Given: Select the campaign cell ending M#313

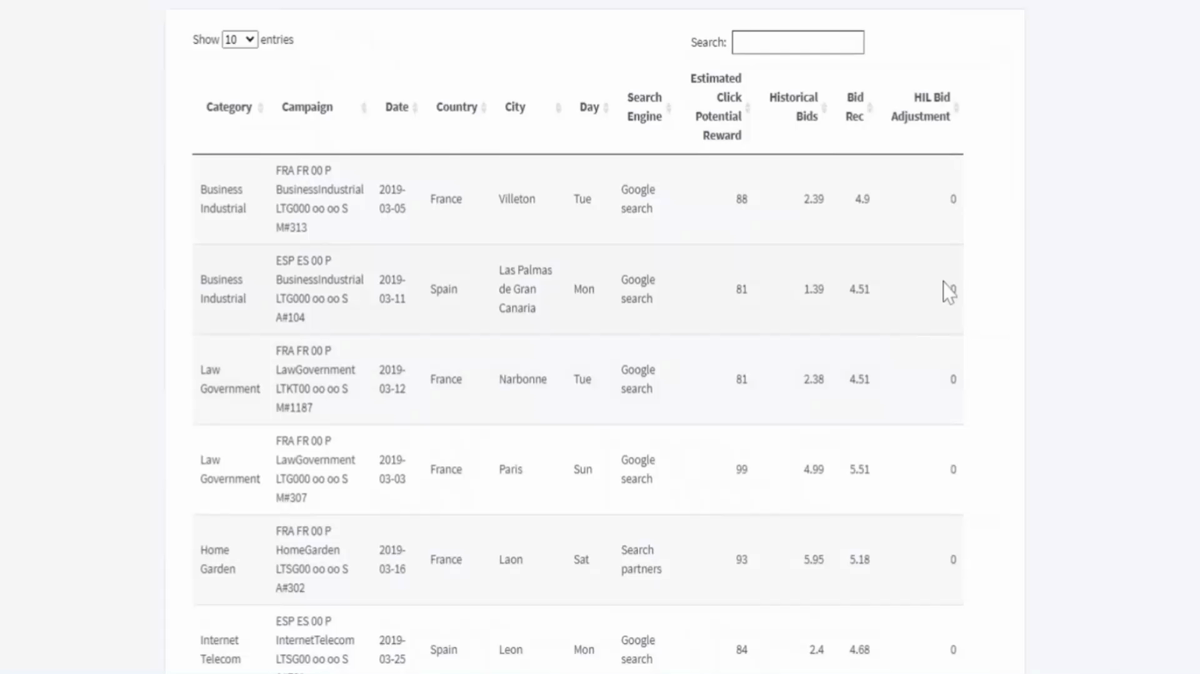Looking at the screenshot, I should 320,199.
